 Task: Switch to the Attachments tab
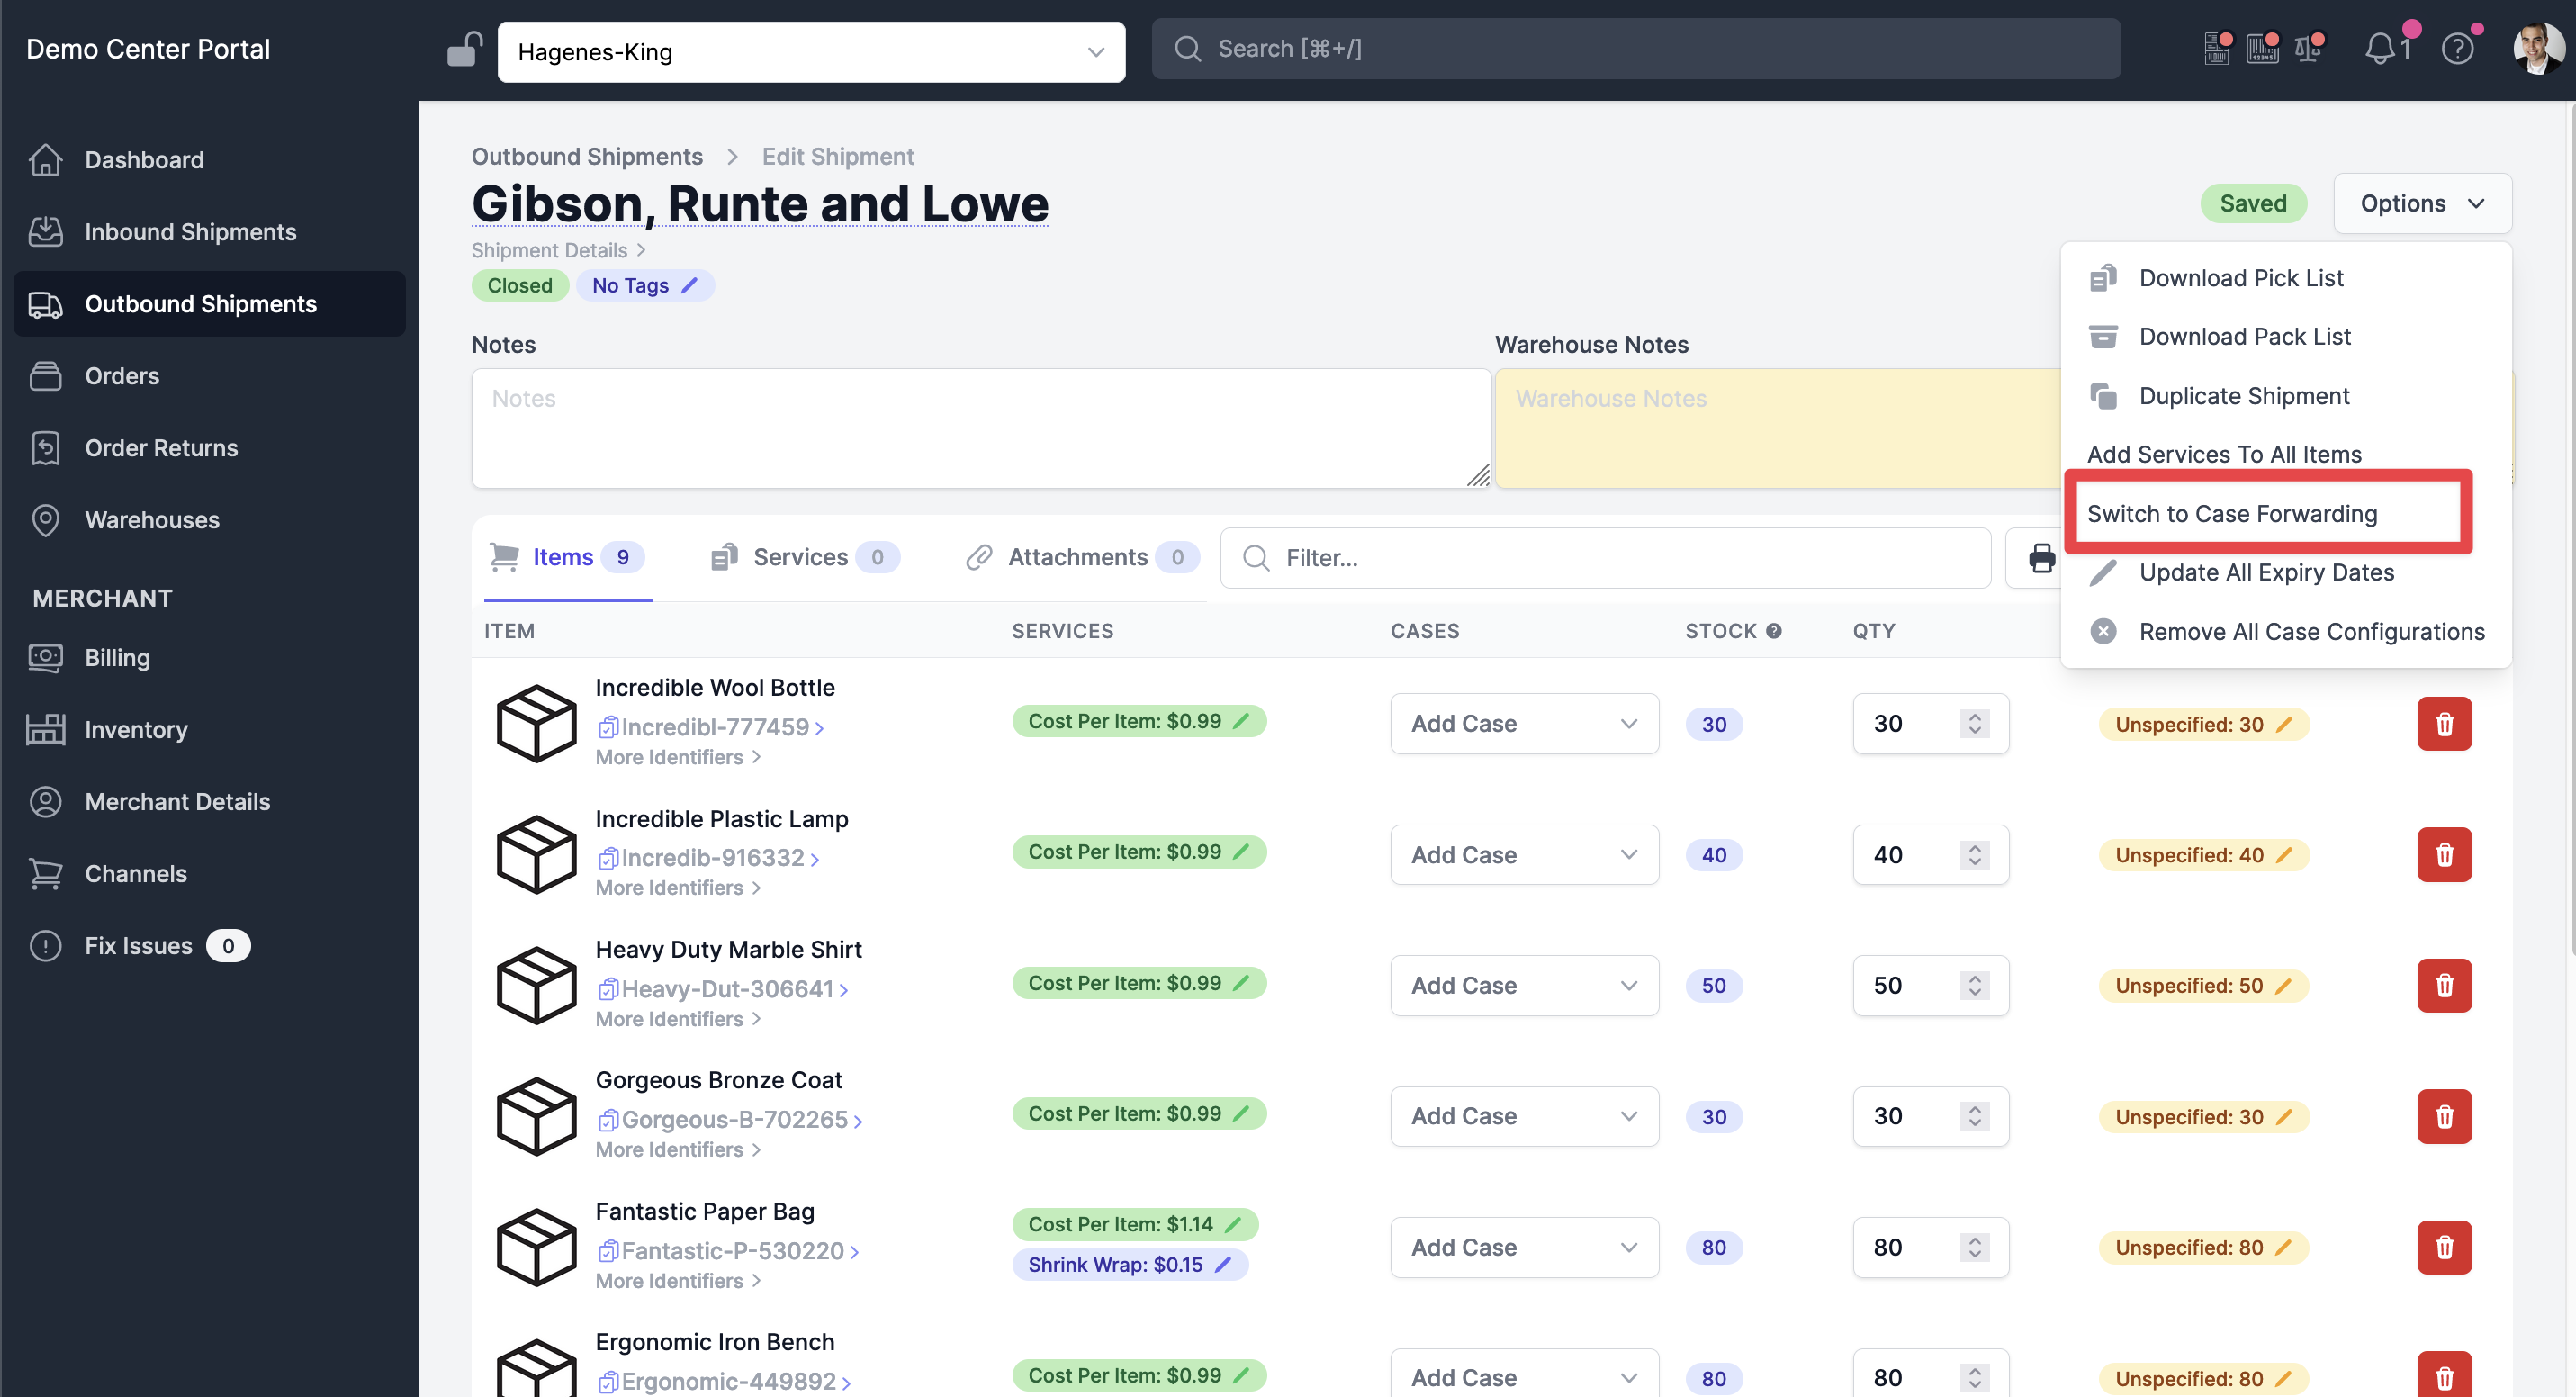pos(1082,558)
